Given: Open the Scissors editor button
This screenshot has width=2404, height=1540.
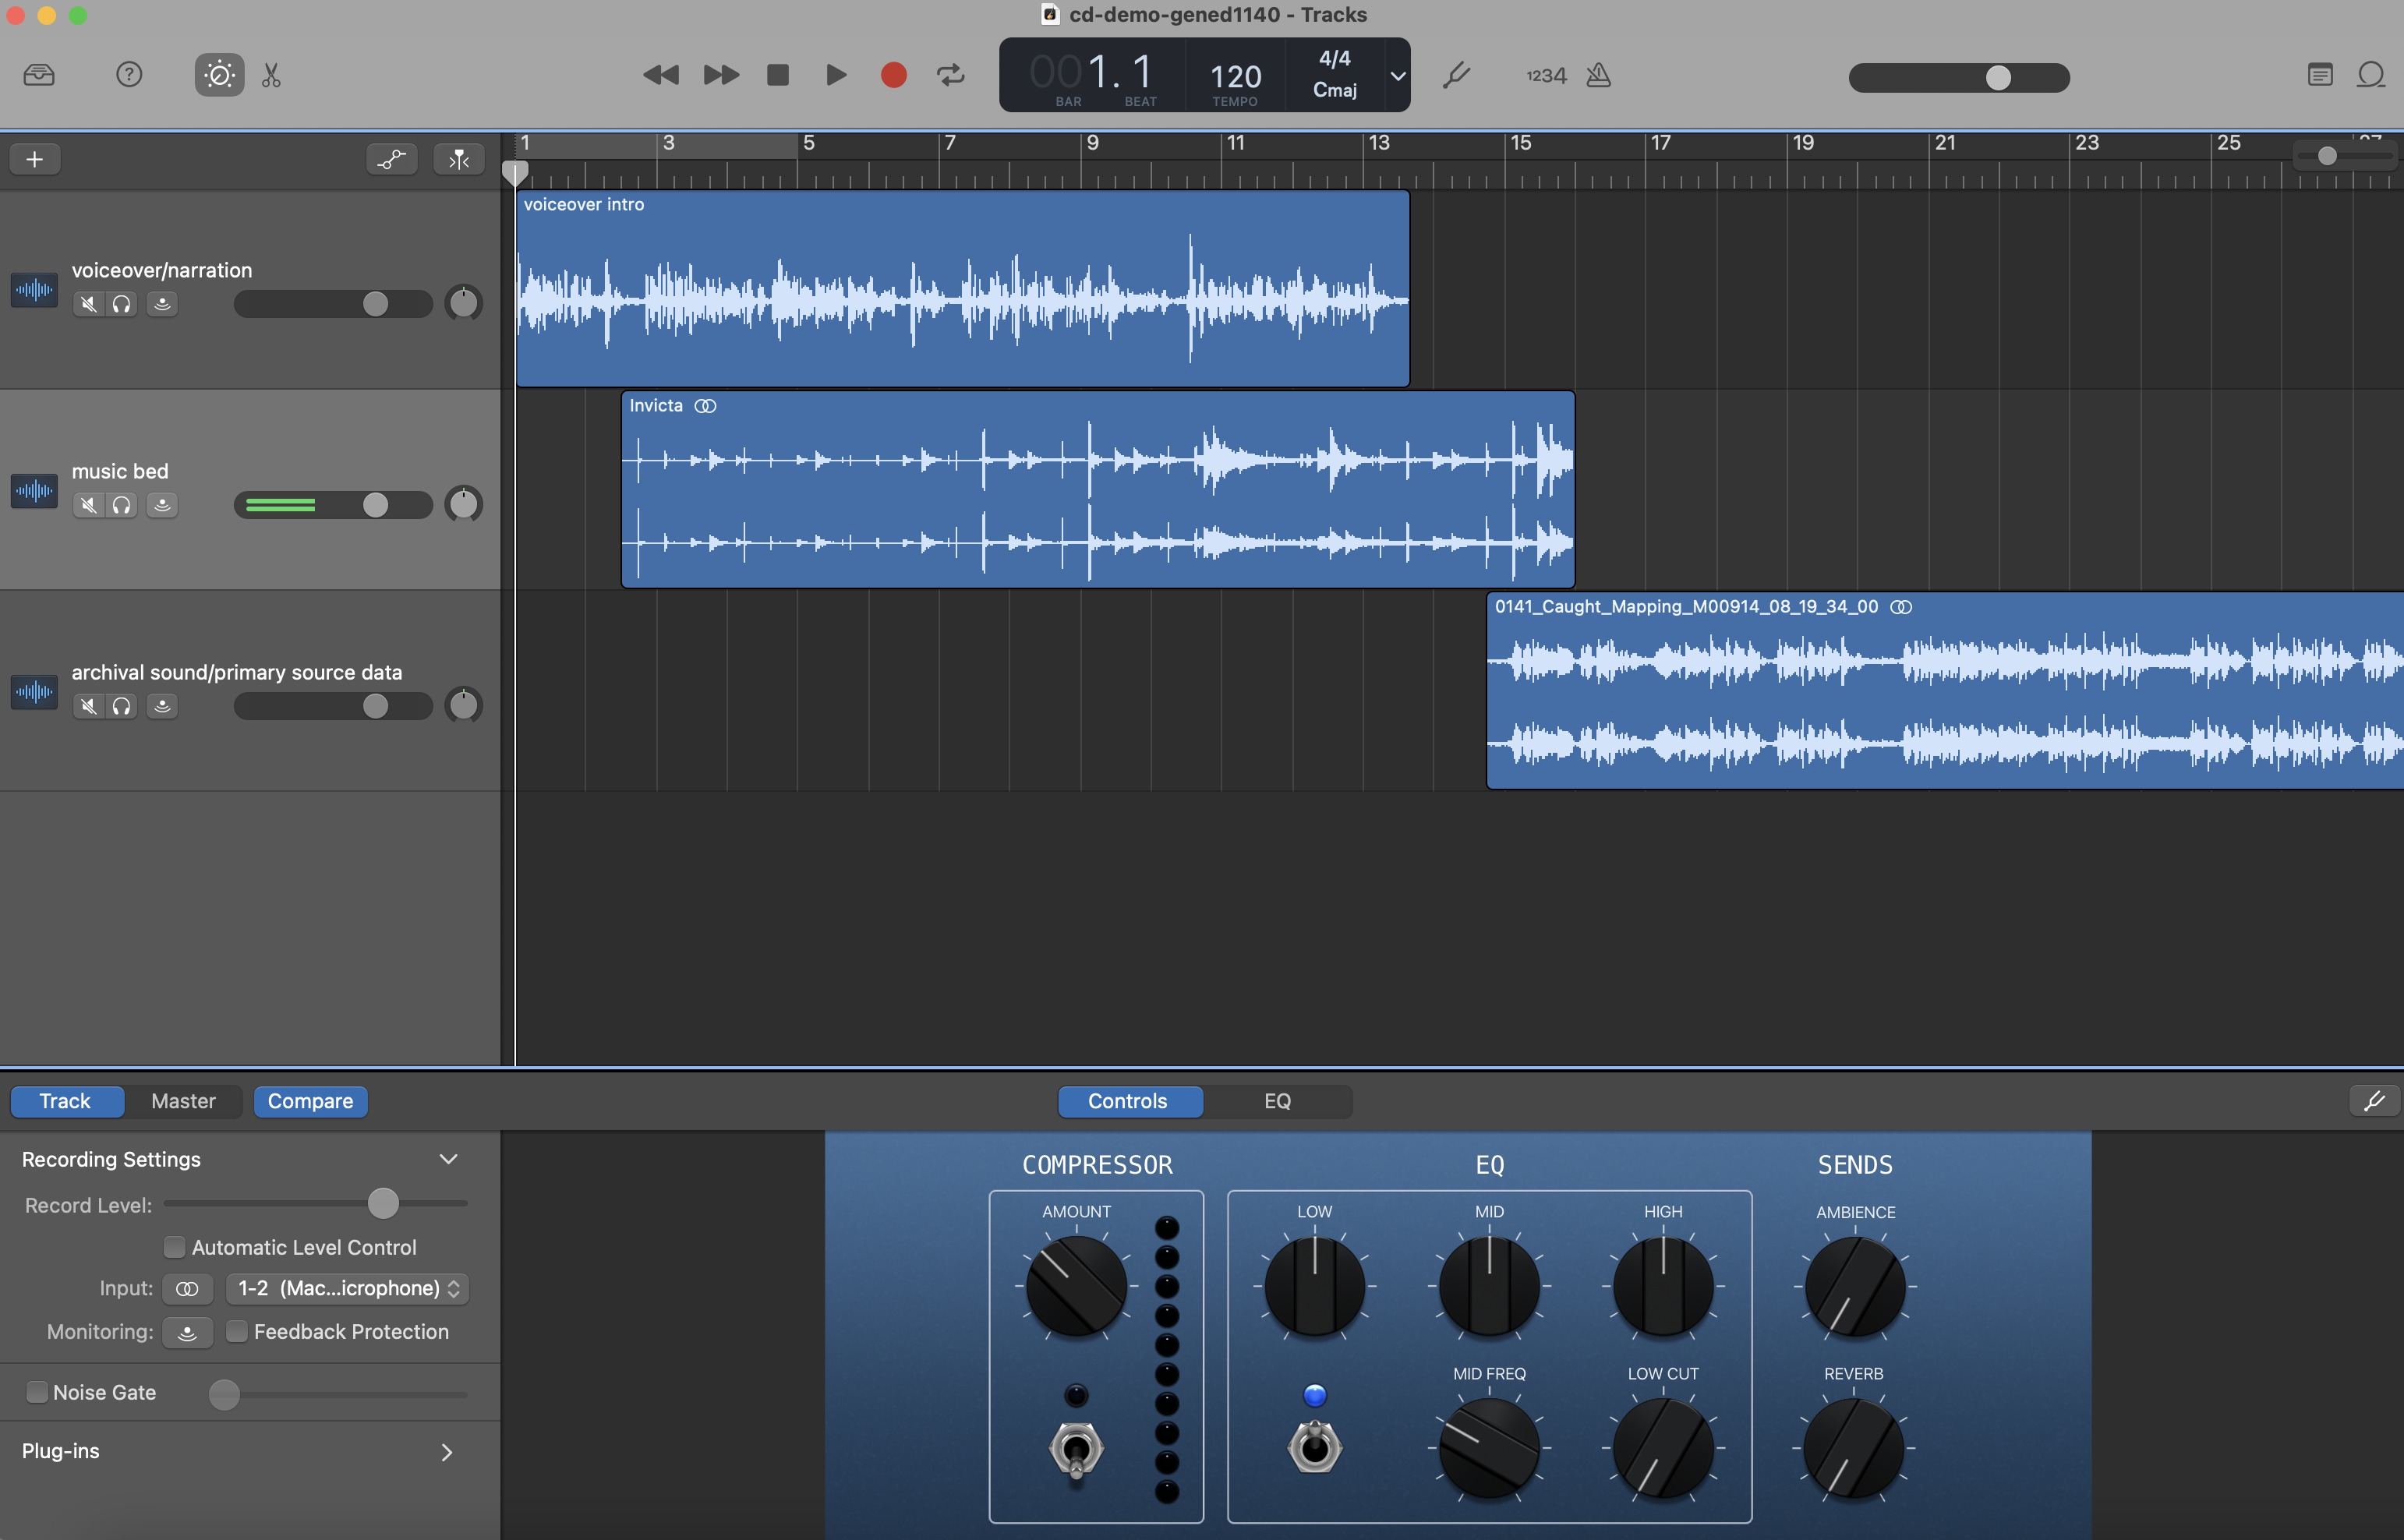Looking at the screenshot, I should pyautogui.click(x=271, y=75).
